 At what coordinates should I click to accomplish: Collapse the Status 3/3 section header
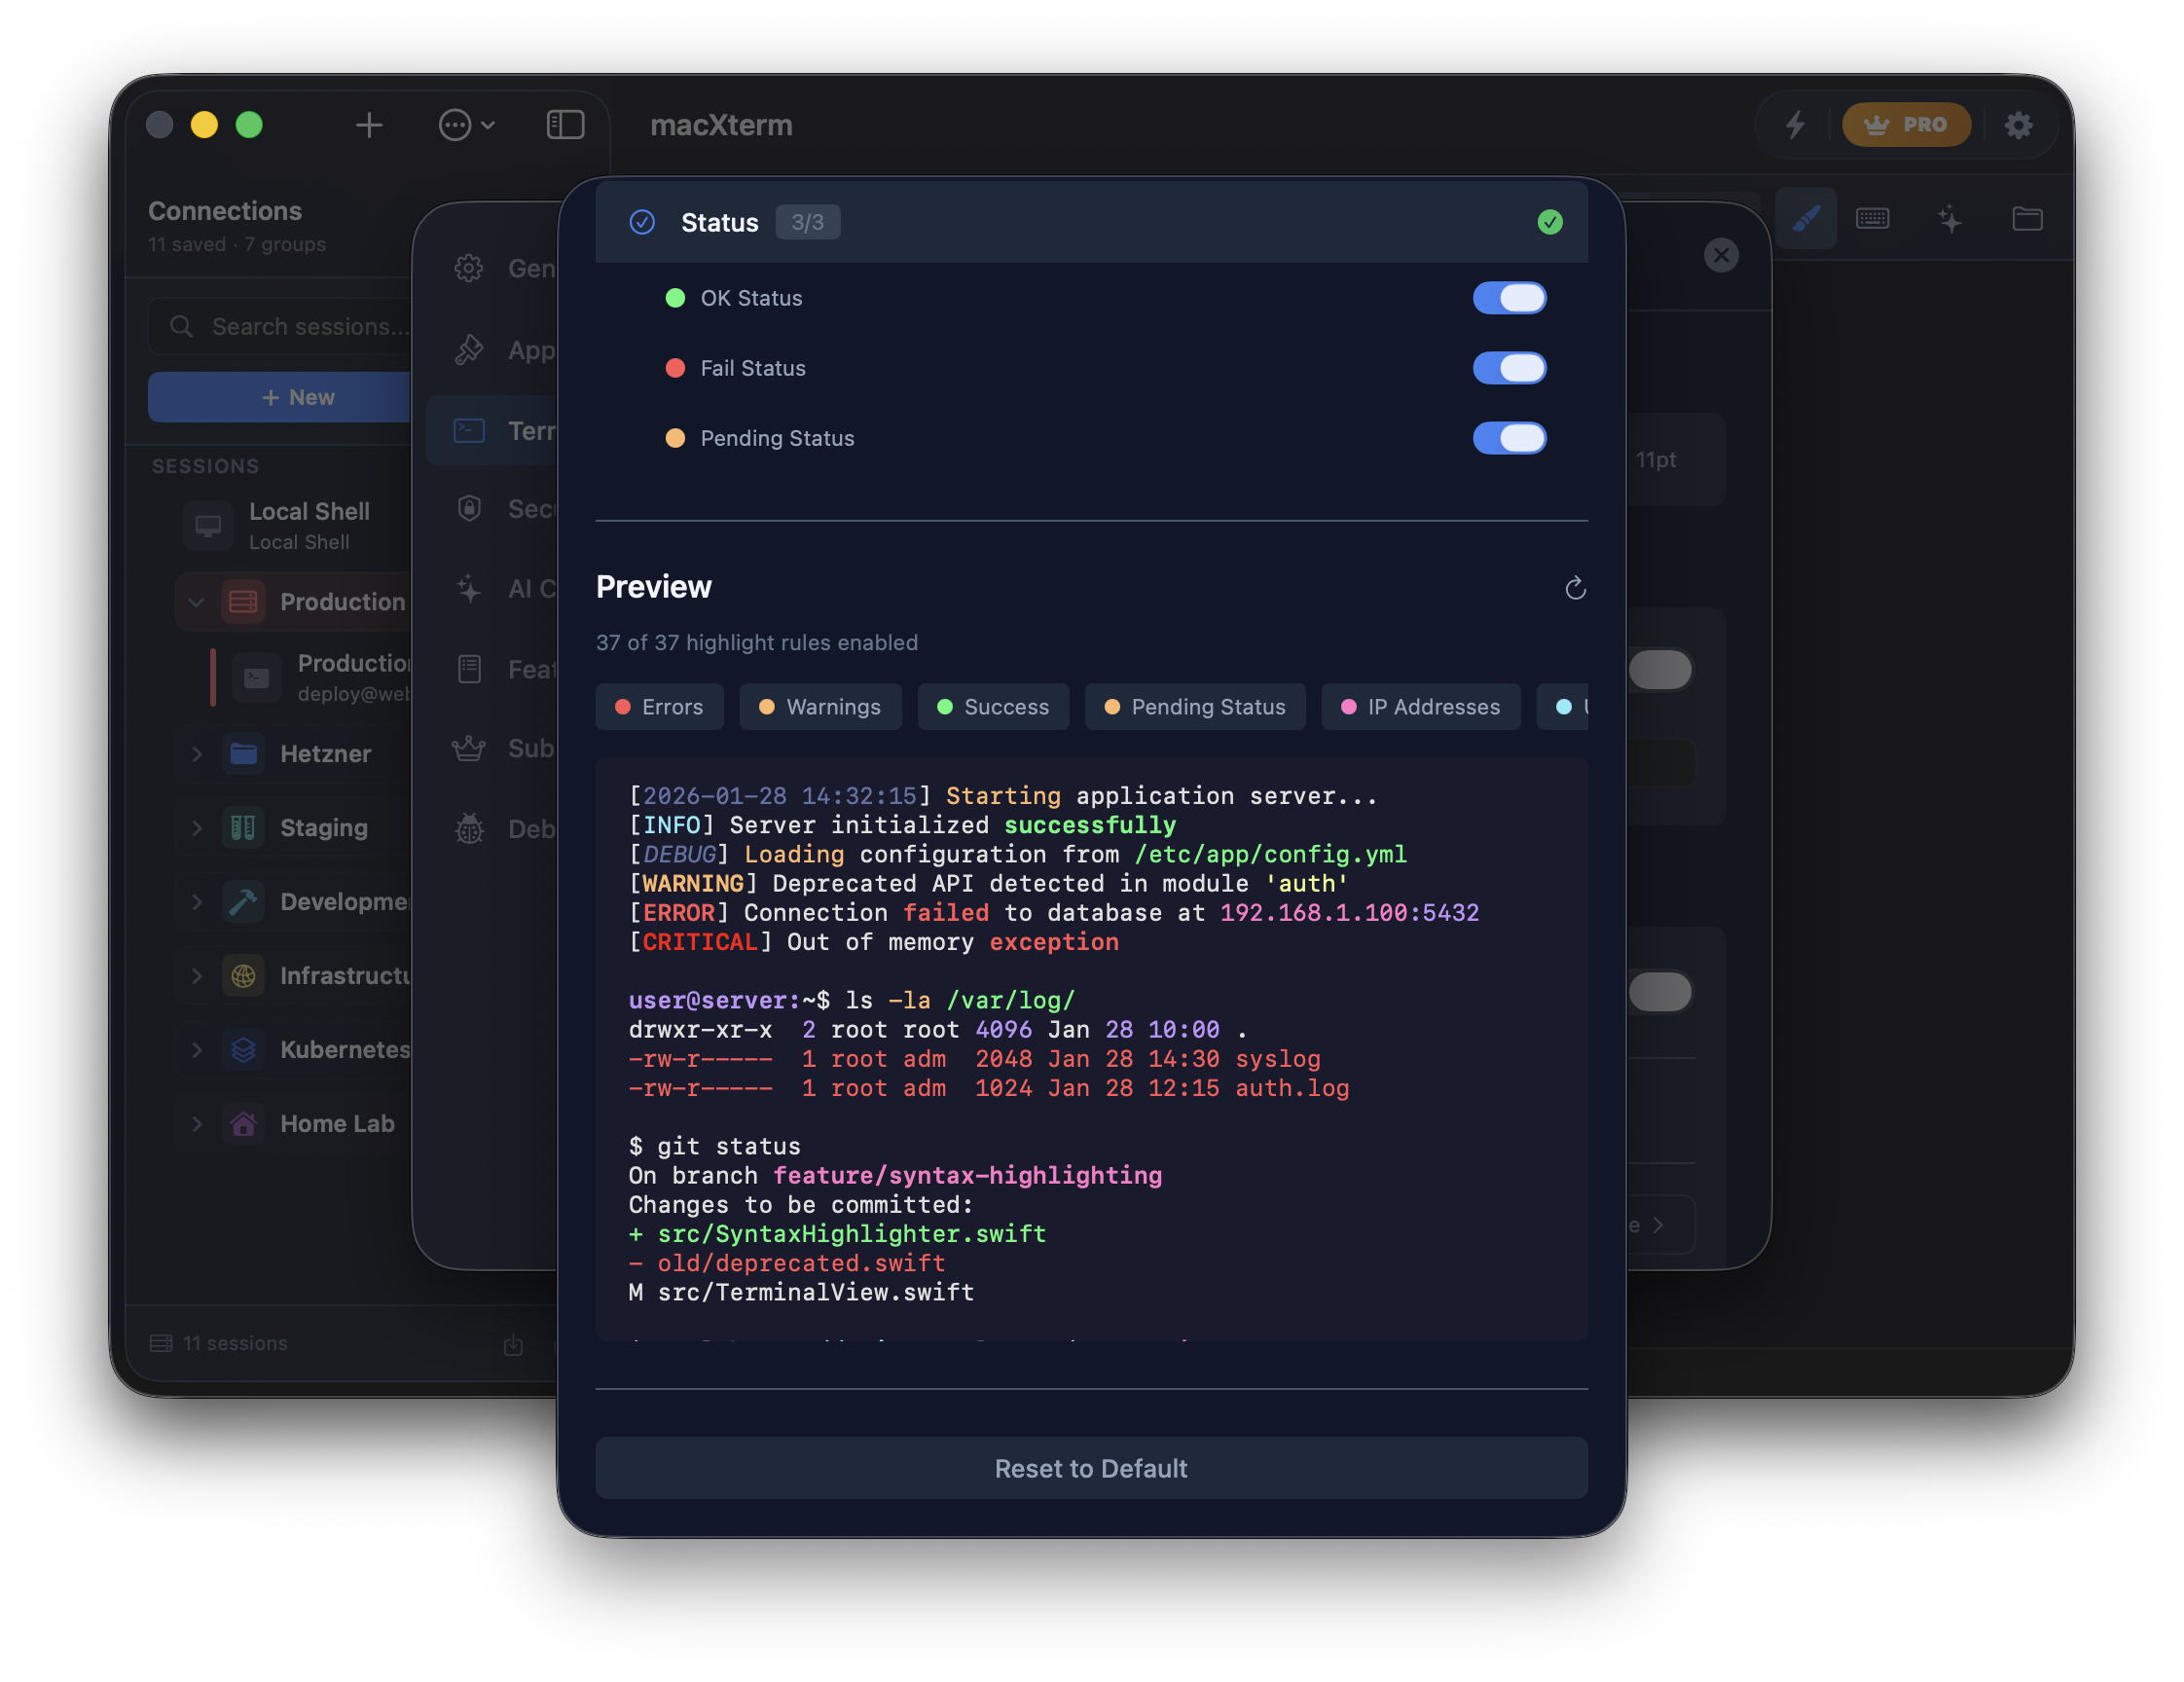(1091, 222)
